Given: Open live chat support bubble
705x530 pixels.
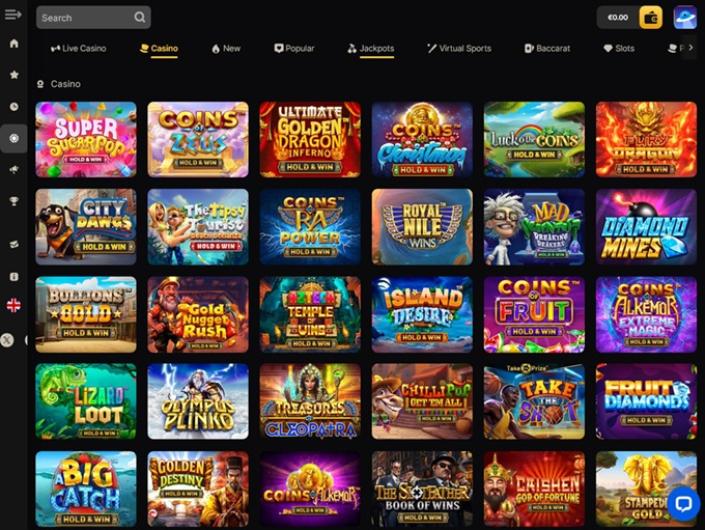Looking at the screenshot, I should point(683,503).
